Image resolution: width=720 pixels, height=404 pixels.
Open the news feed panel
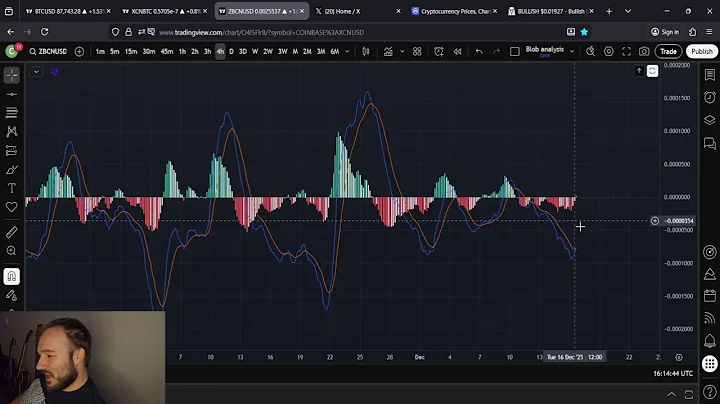[709, 318]
